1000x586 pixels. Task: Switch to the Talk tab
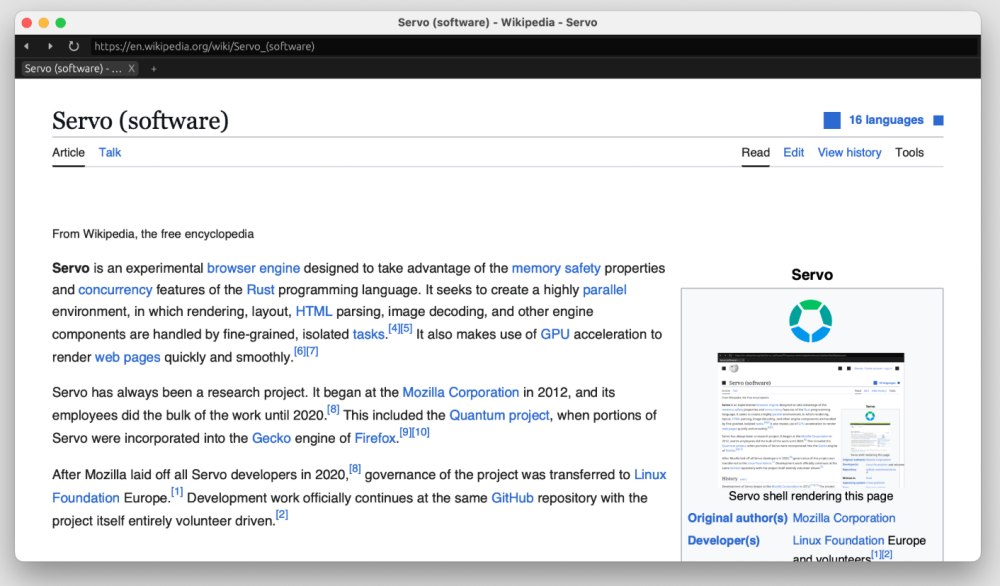(110, 153)
